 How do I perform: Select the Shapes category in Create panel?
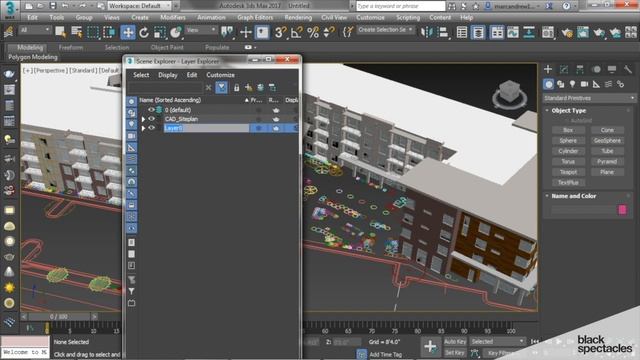[x=560, y=84]
